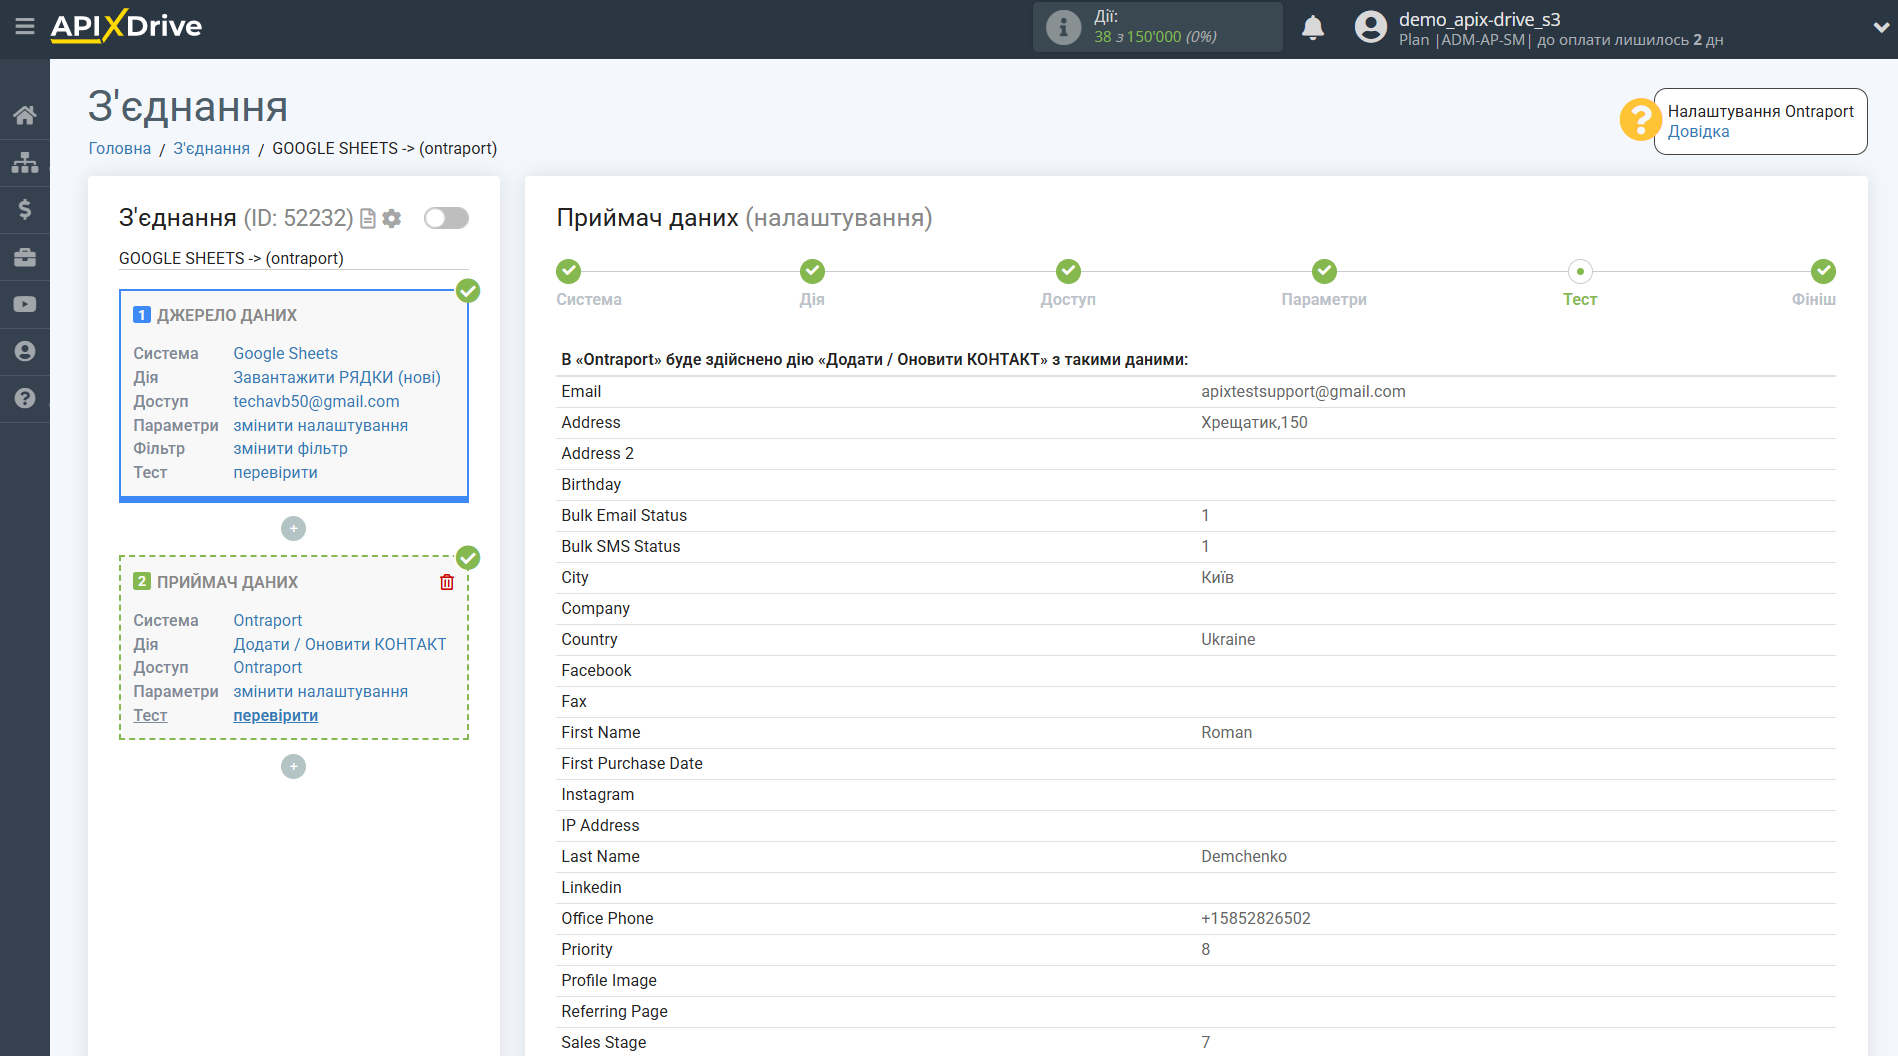Screen dimensions: 1898x1056
Task: Add a step below the data source block
Action: [x=293, y=528]
